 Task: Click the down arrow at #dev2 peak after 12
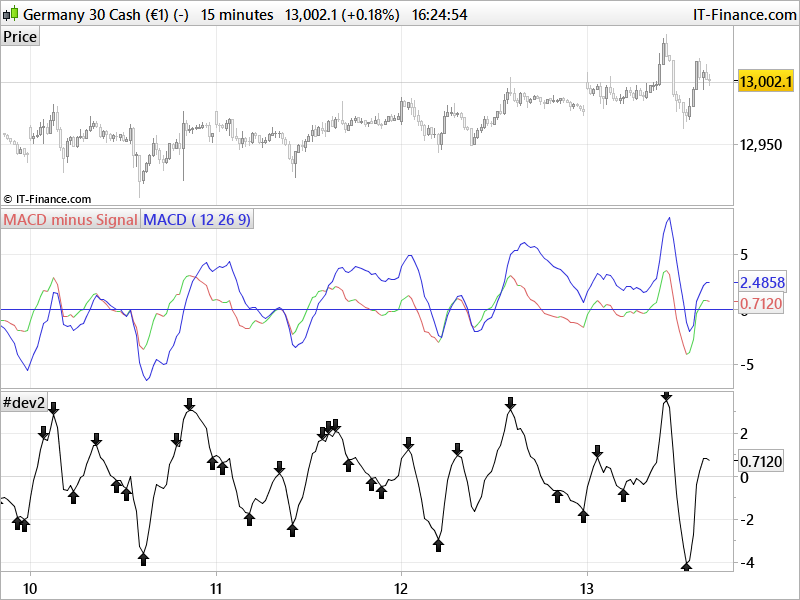coord(408,443)
